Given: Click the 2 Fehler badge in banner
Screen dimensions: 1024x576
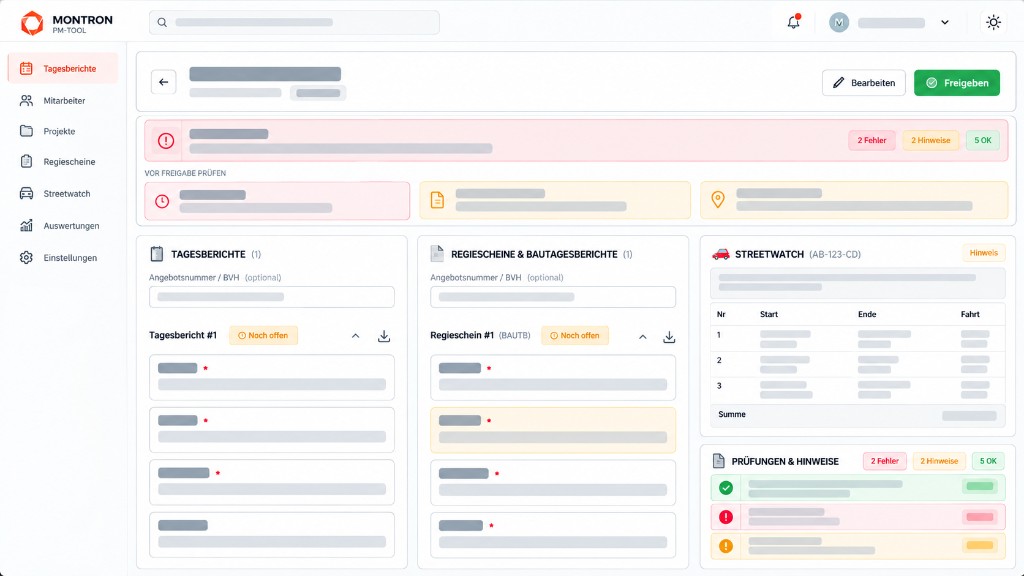Looking at the screenshot, I should [x=872, y=140].
